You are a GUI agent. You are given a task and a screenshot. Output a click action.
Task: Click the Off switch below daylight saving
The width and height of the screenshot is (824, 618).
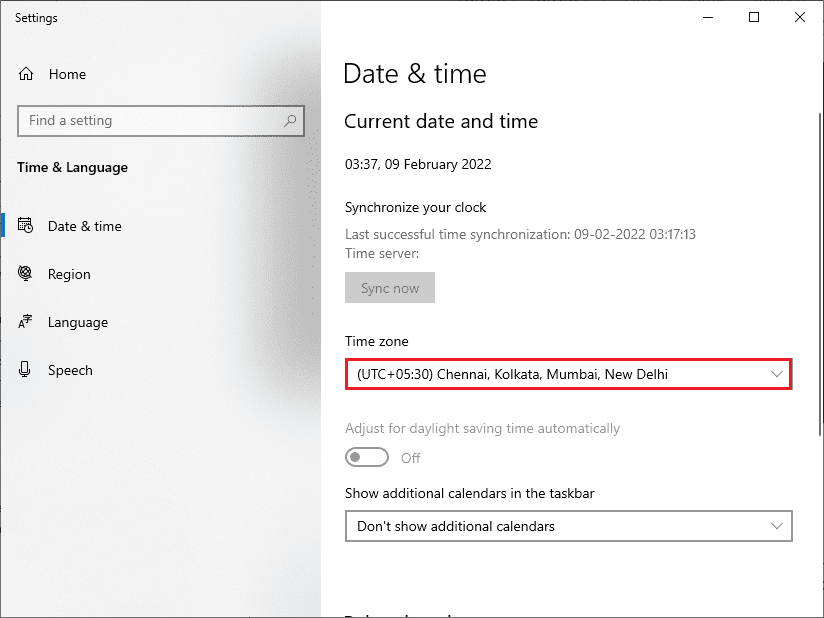pyautogui.click(x=366, y=457)
